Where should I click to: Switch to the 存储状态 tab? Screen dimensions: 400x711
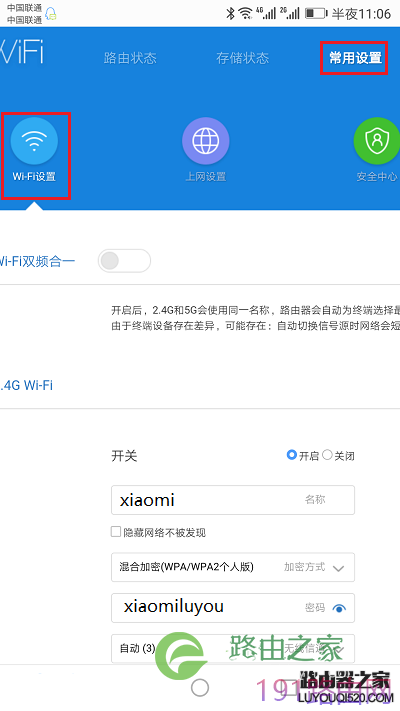click(243, 58)
